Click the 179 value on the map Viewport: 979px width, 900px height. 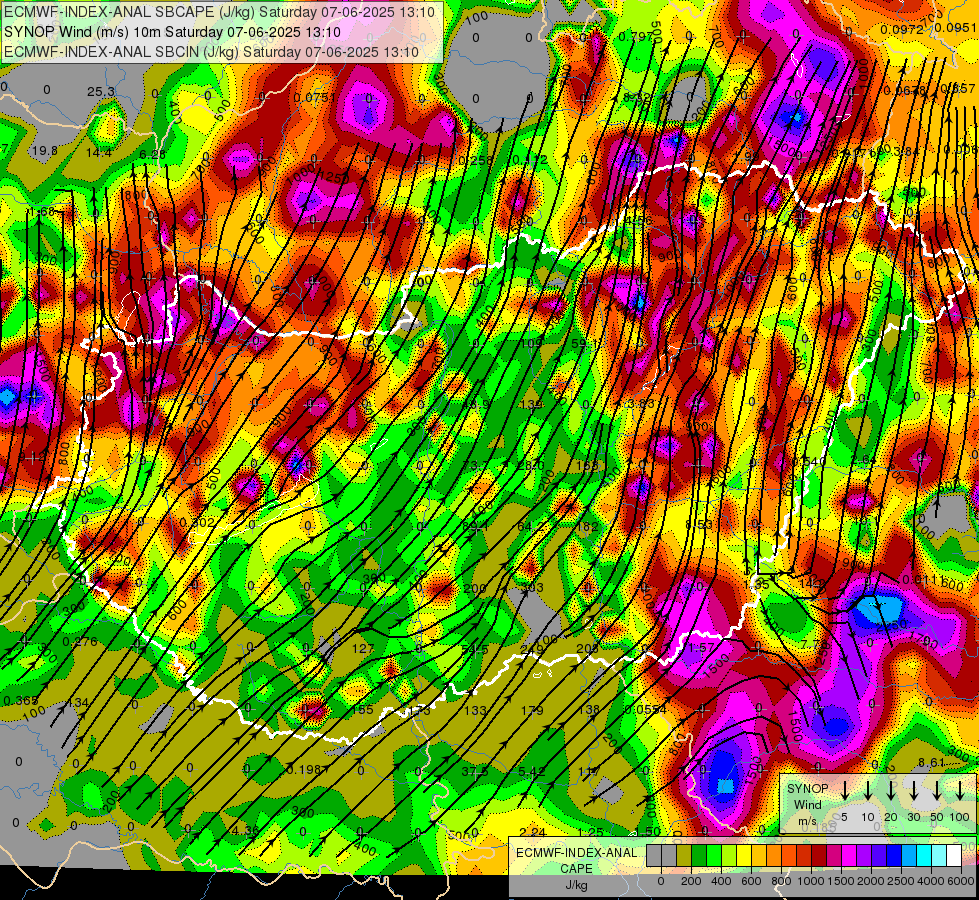pos(532,710)
